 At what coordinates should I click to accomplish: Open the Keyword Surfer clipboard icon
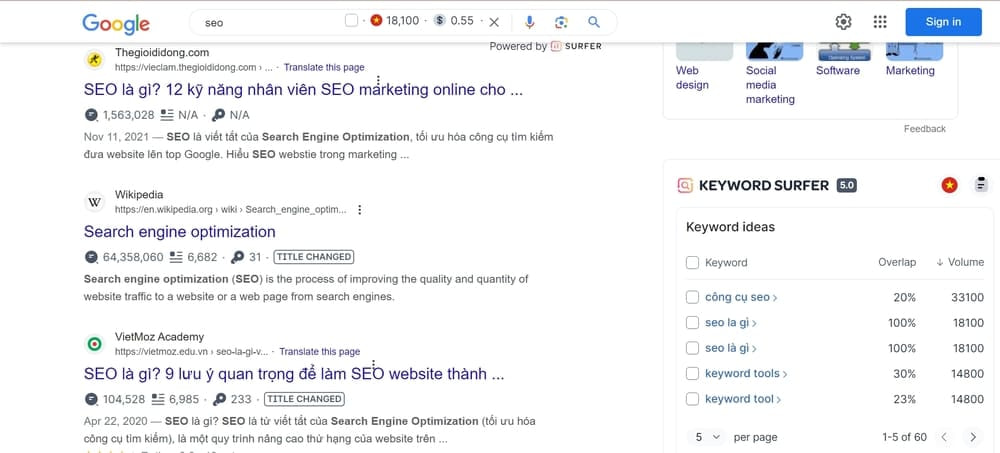[982, 184]
